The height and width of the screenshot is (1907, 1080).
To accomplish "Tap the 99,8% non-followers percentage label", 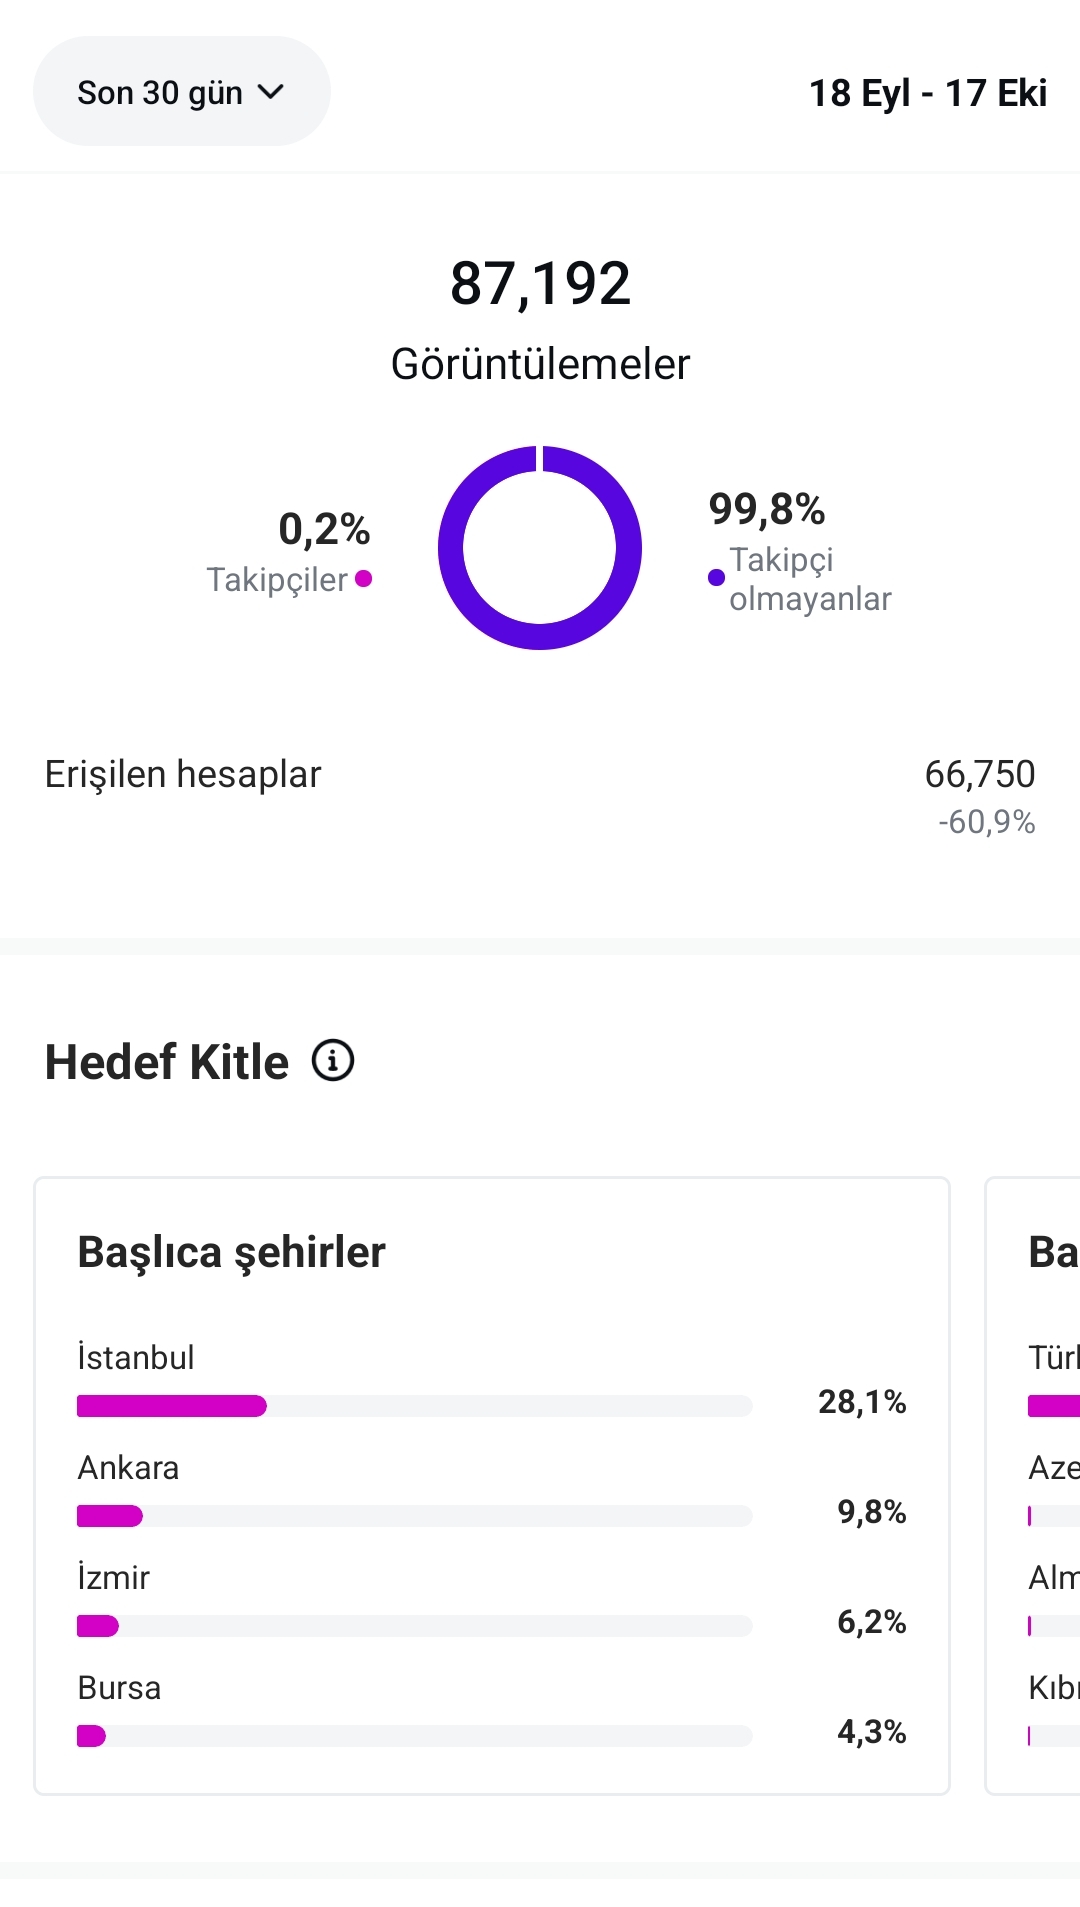I will pos(767,509).
